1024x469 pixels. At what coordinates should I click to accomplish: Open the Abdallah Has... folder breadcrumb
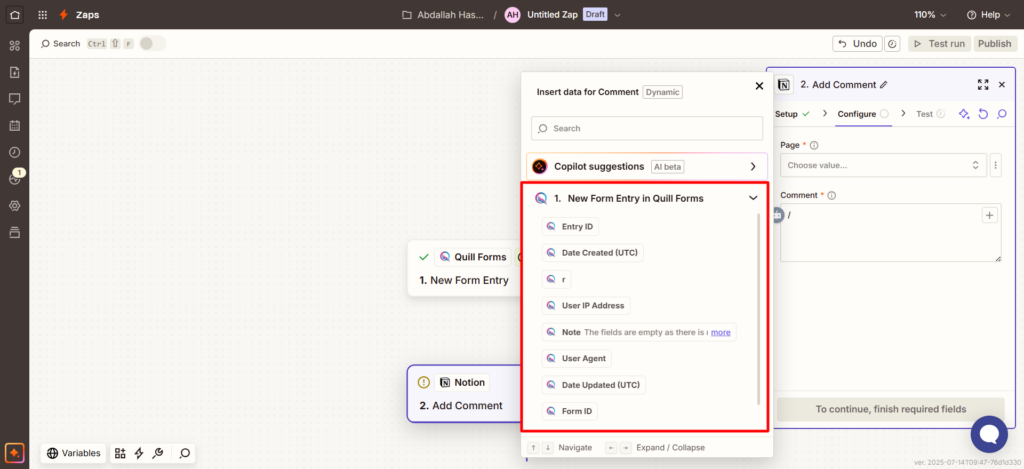[441, 15]
